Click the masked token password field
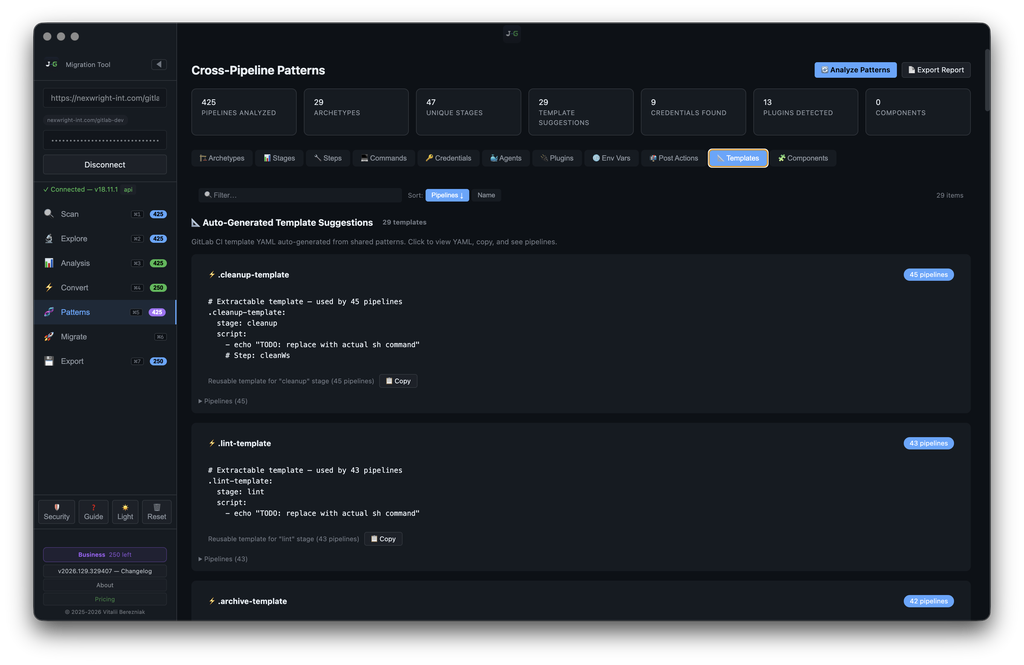This screenshot has width=1024, height=665. tap(104, 140)
